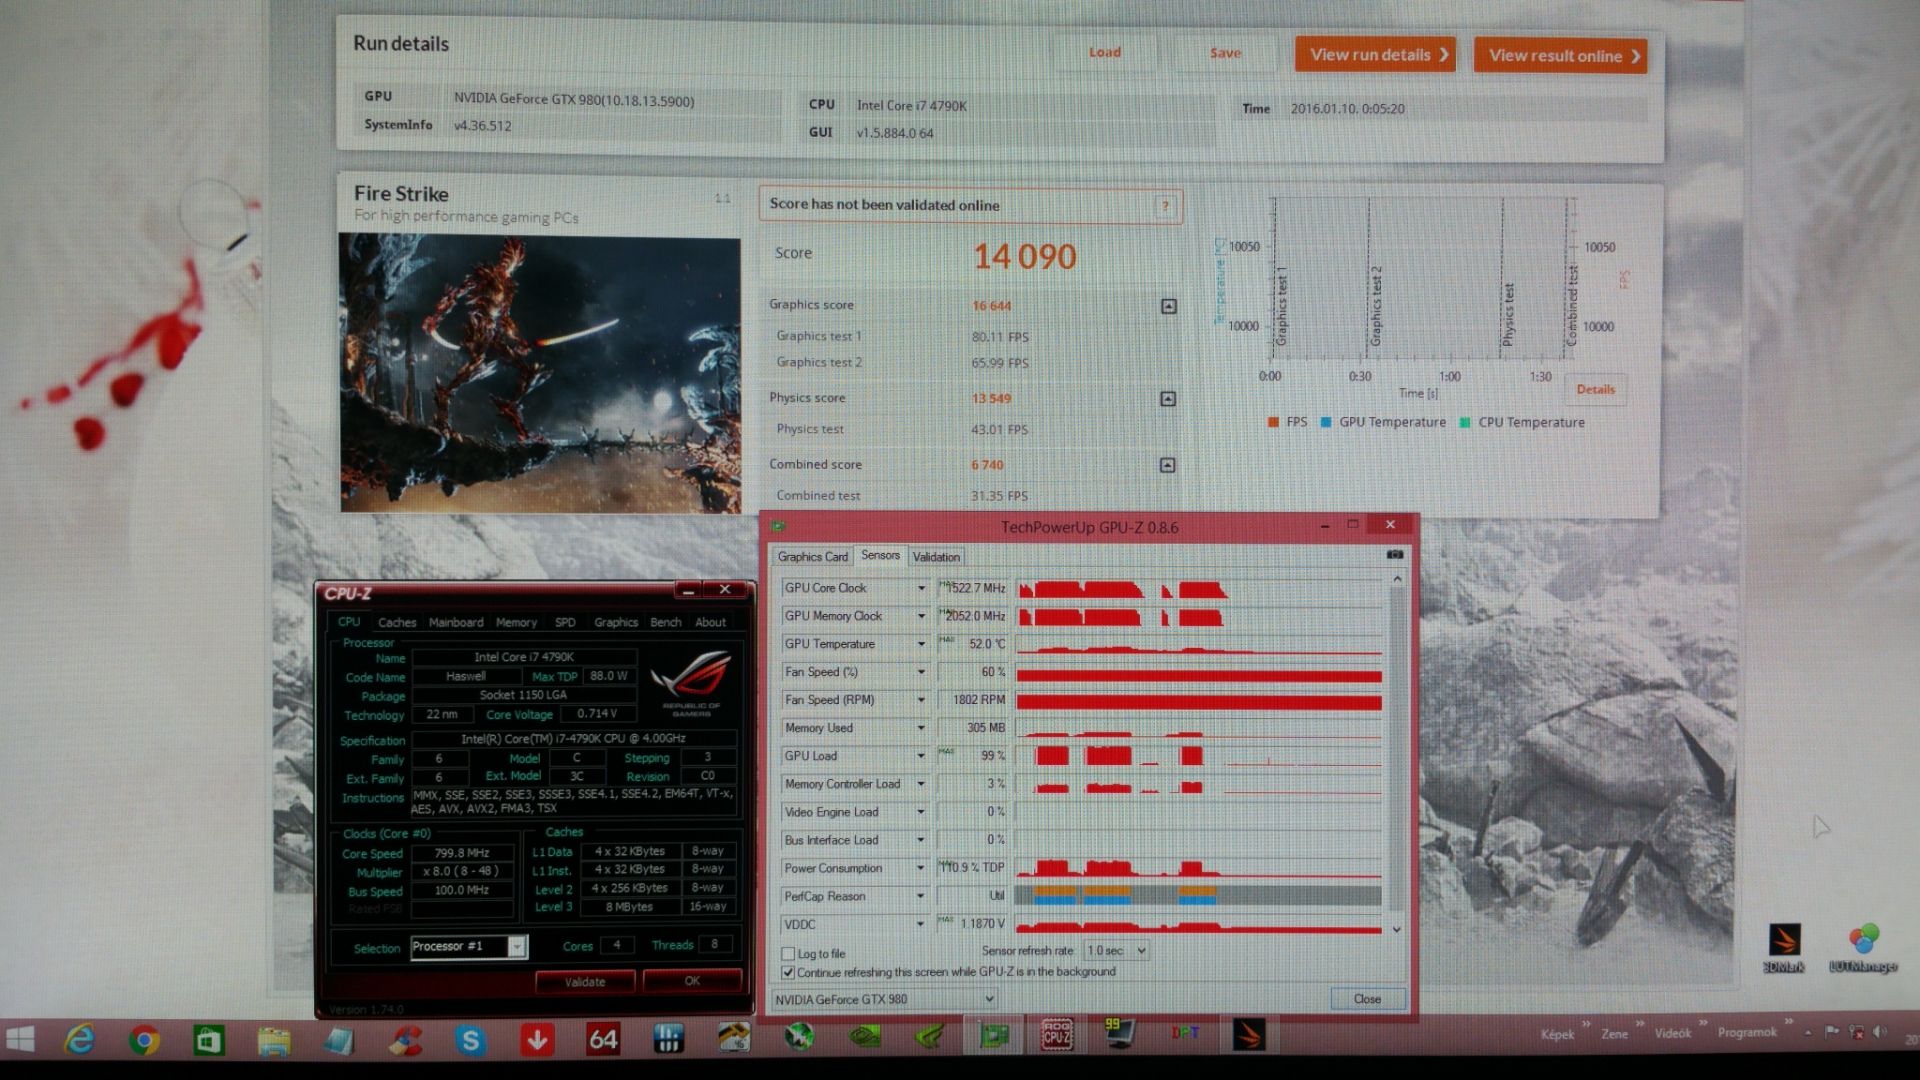Switch to 3DMark taskbar icon
1920x1080 pixels.
click(x=1249, y=1034)
